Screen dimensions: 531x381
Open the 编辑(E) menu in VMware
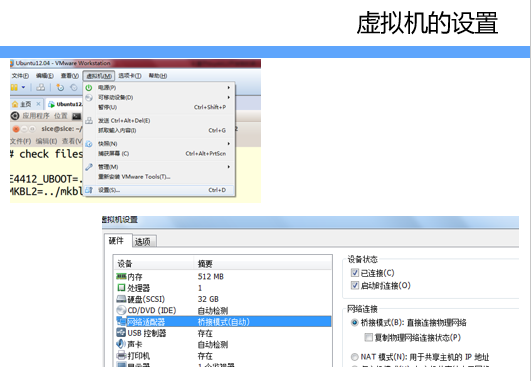click(x=45, y=76)
